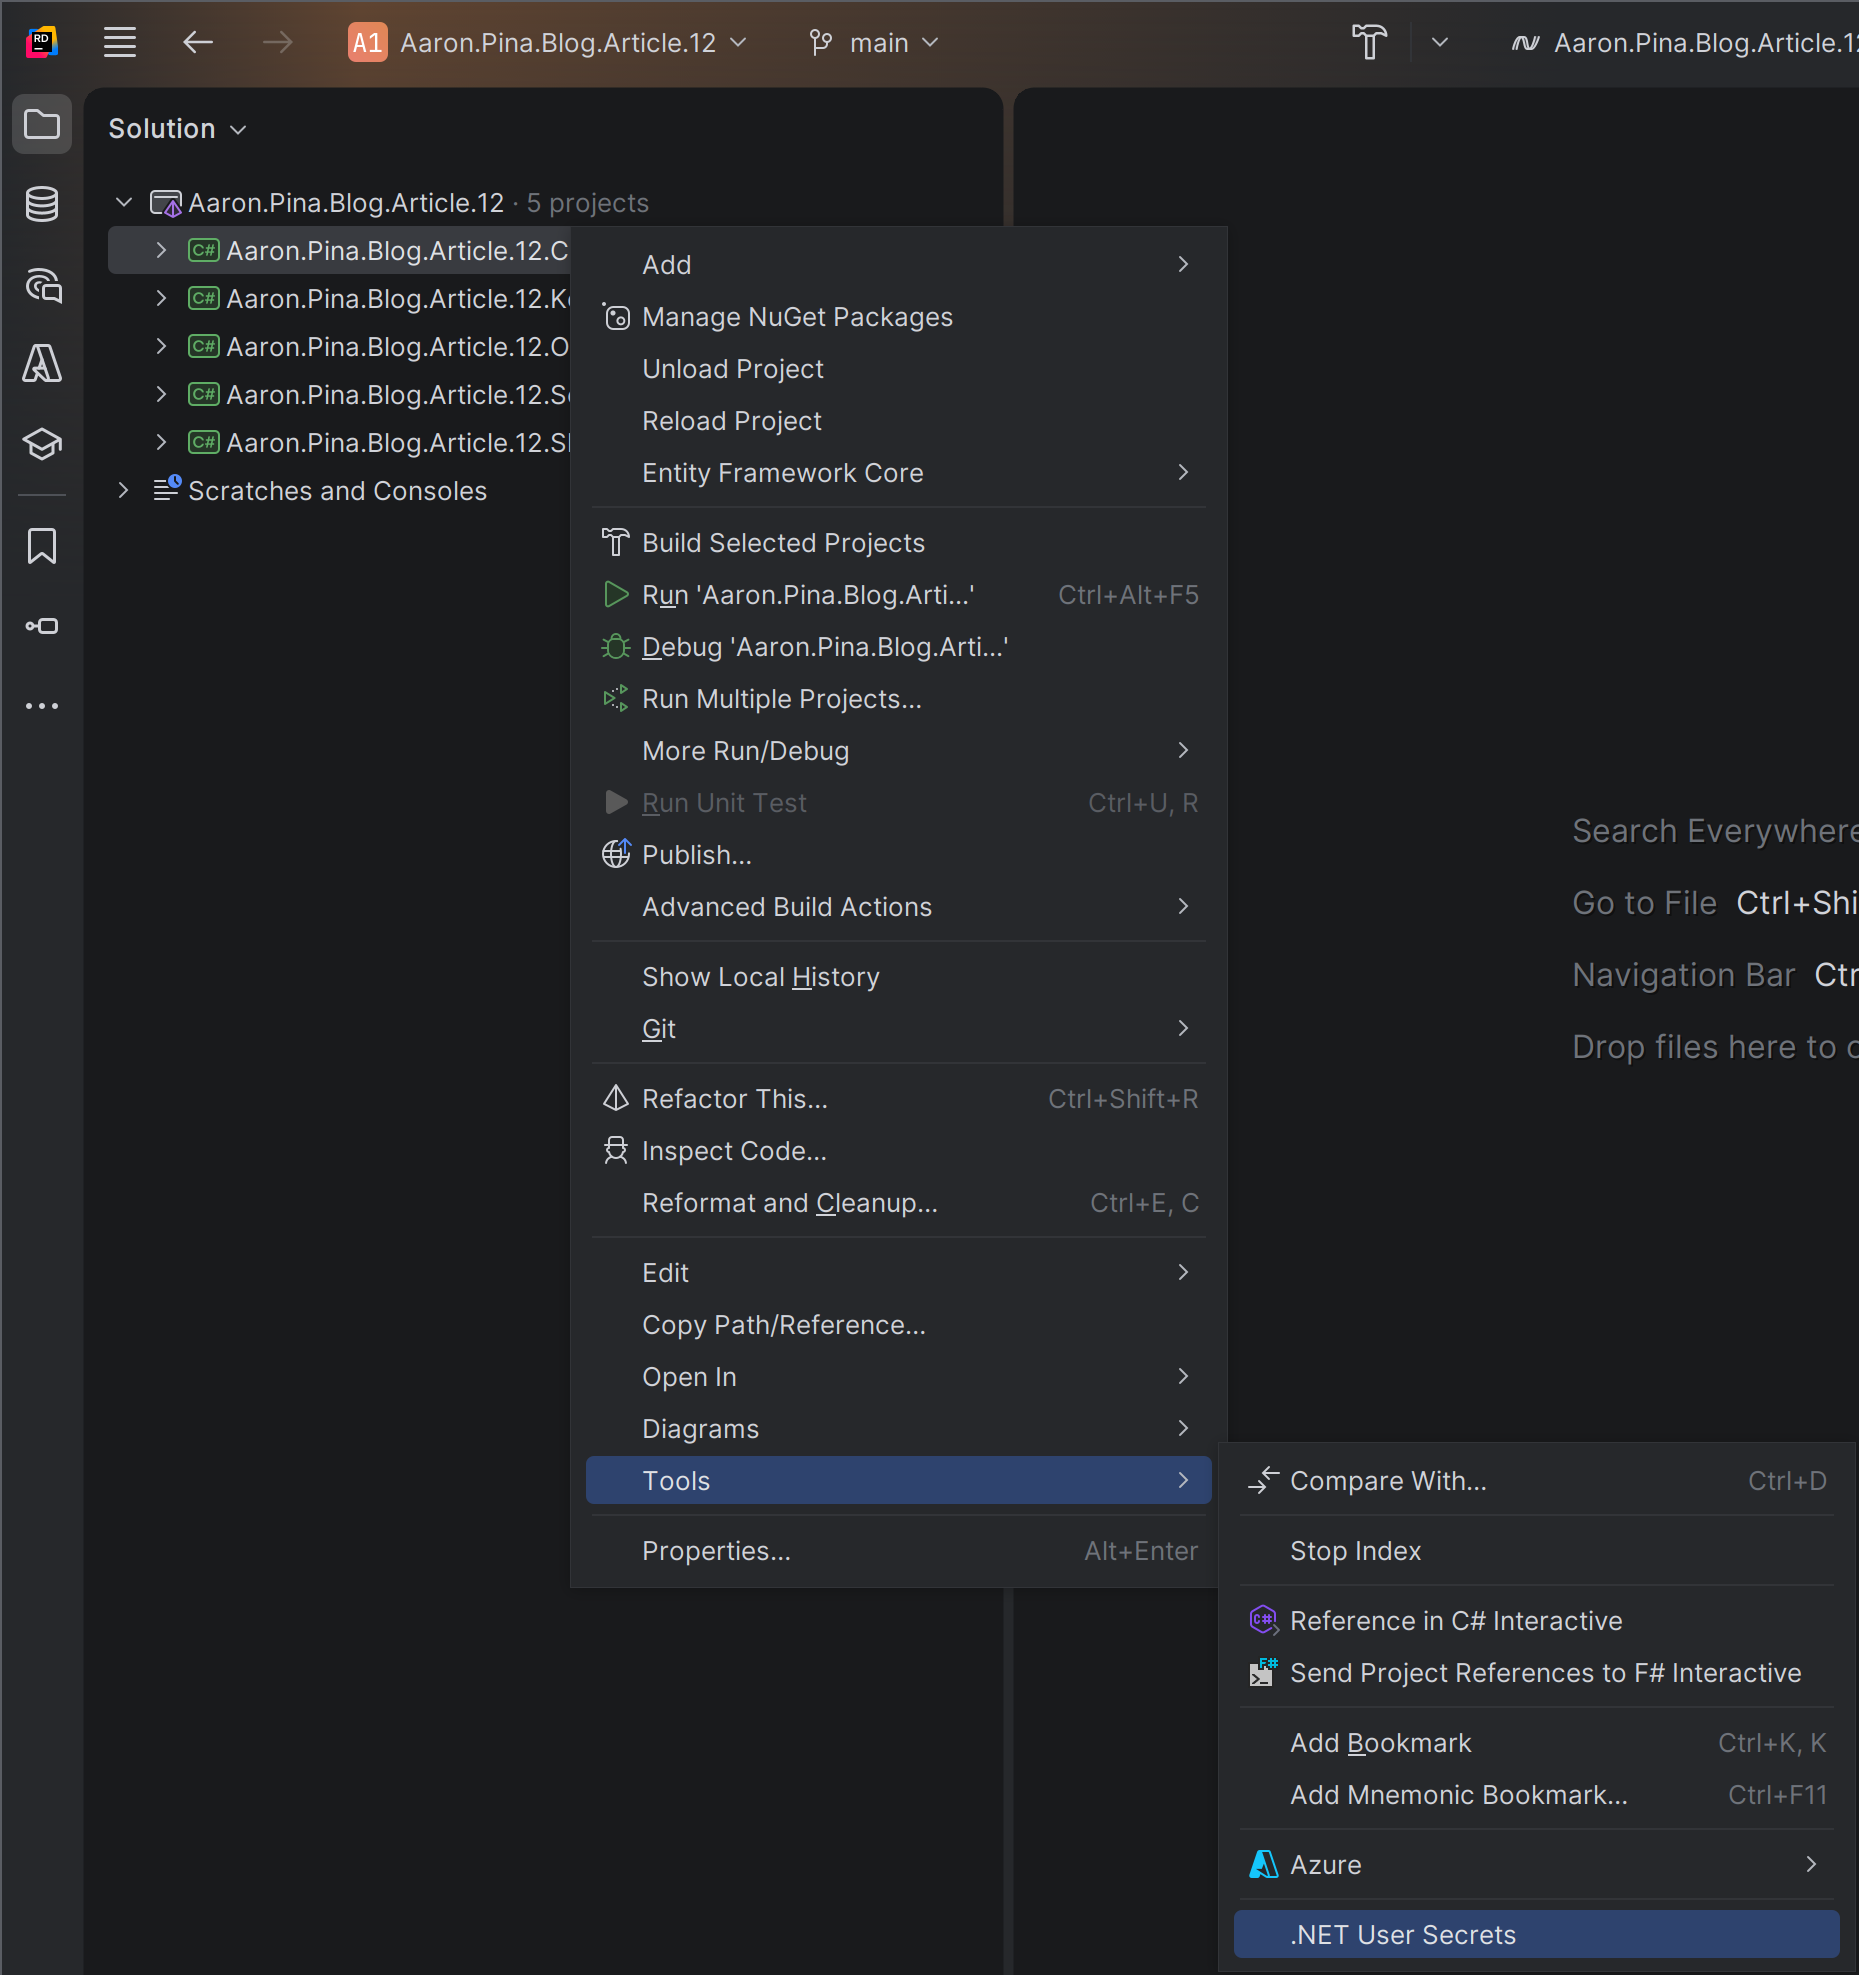Screen dimensions: 1859x1975
Task: Click Stop Index in Tools submenu
Action: 1536,1551
